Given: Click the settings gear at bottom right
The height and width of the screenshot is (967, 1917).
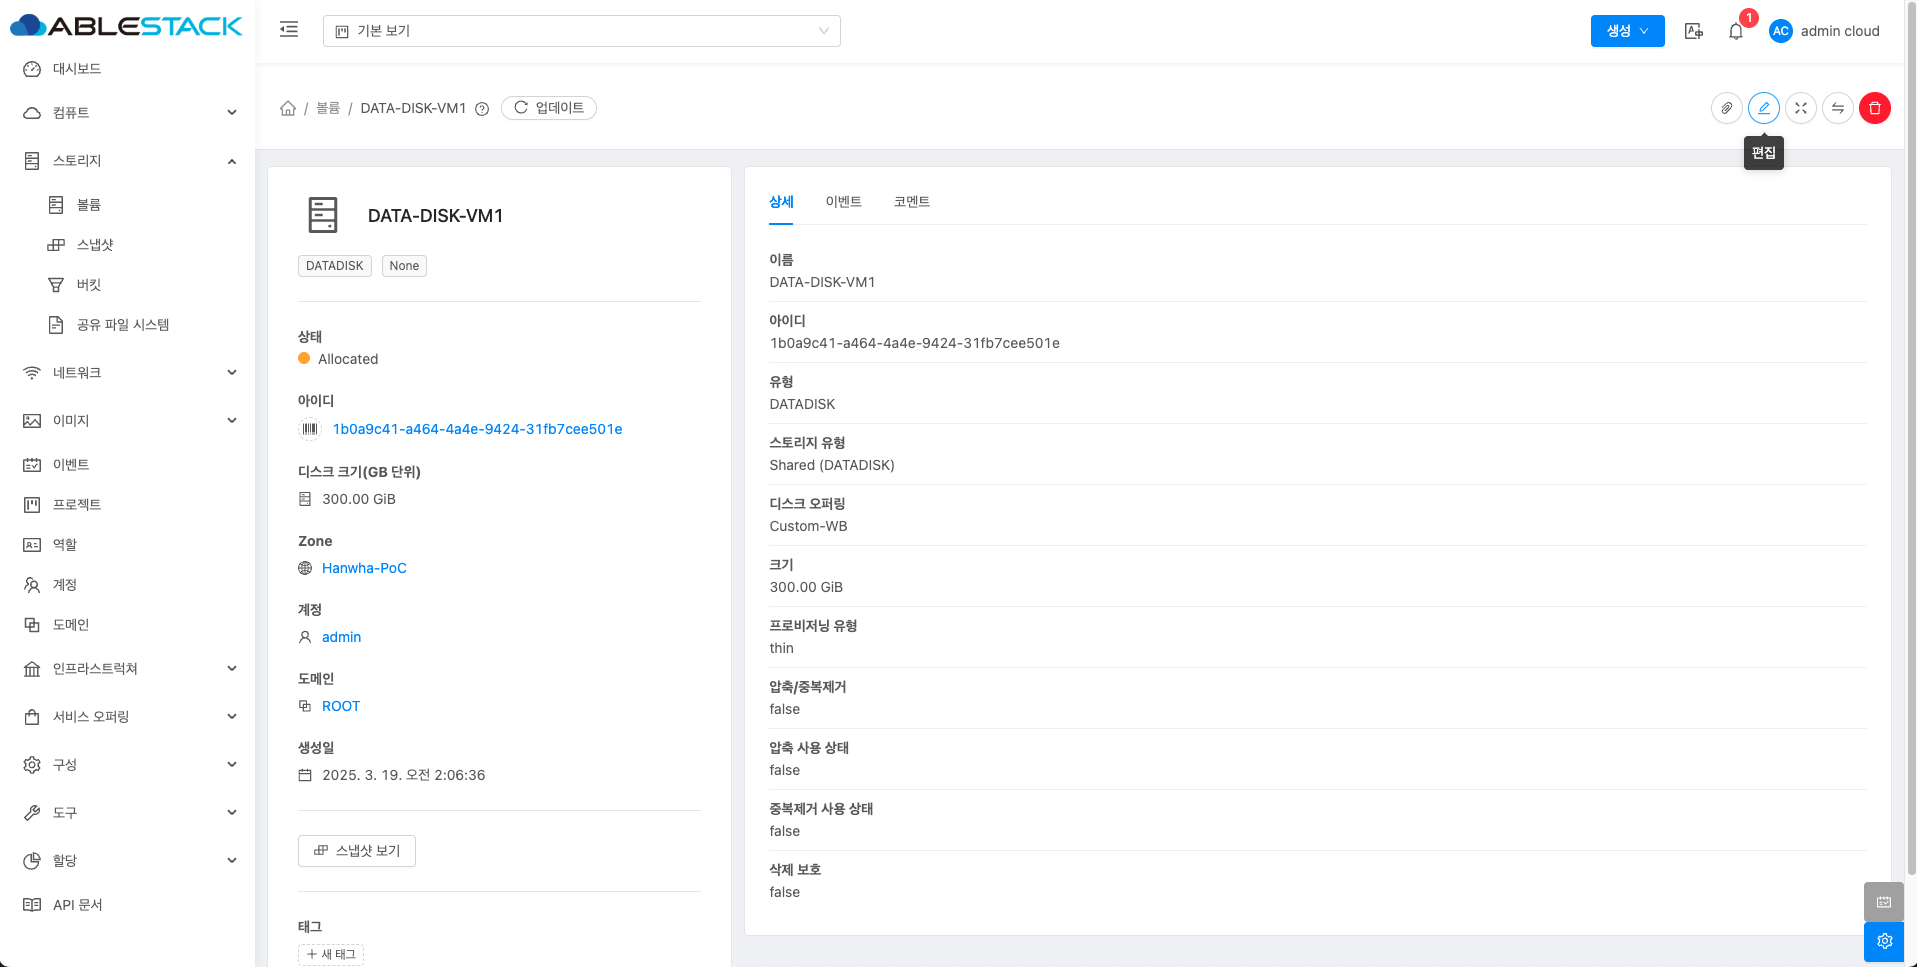Looking at the screenshot, I should (x=1884, y=941).
